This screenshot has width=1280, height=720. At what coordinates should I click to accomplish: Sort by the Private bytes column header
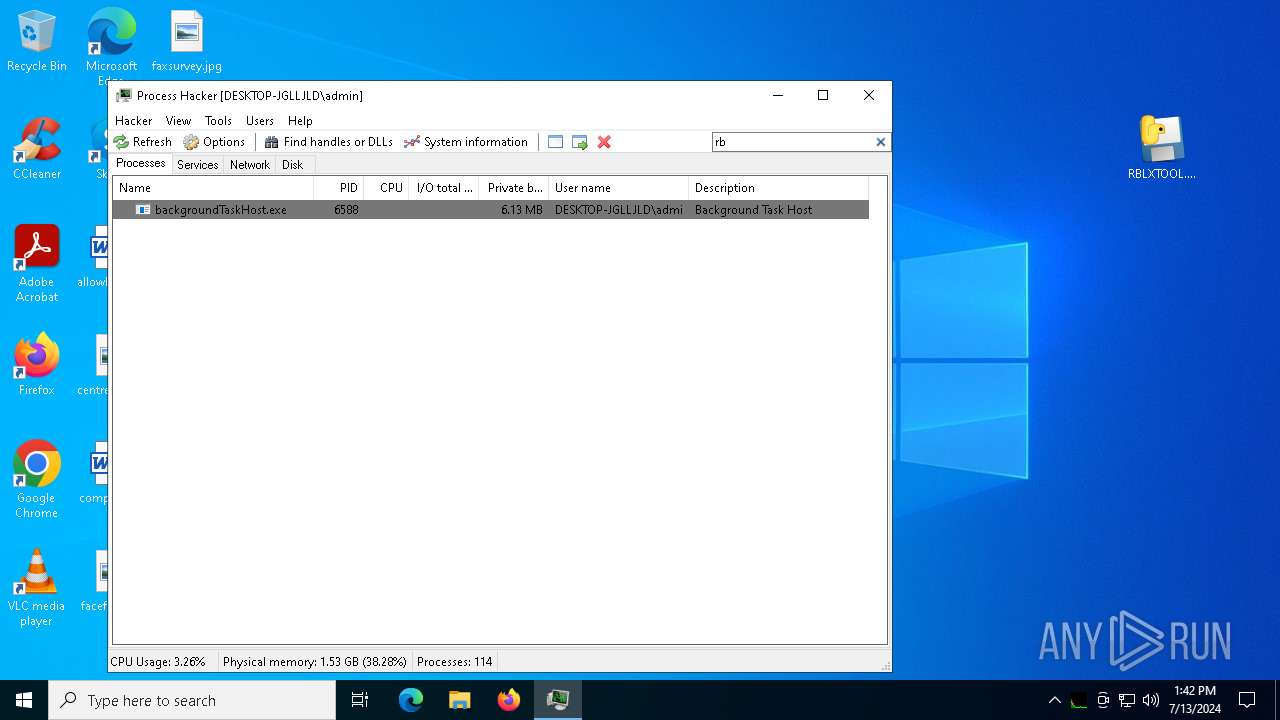pyautogui.click(x=514, y=188)
